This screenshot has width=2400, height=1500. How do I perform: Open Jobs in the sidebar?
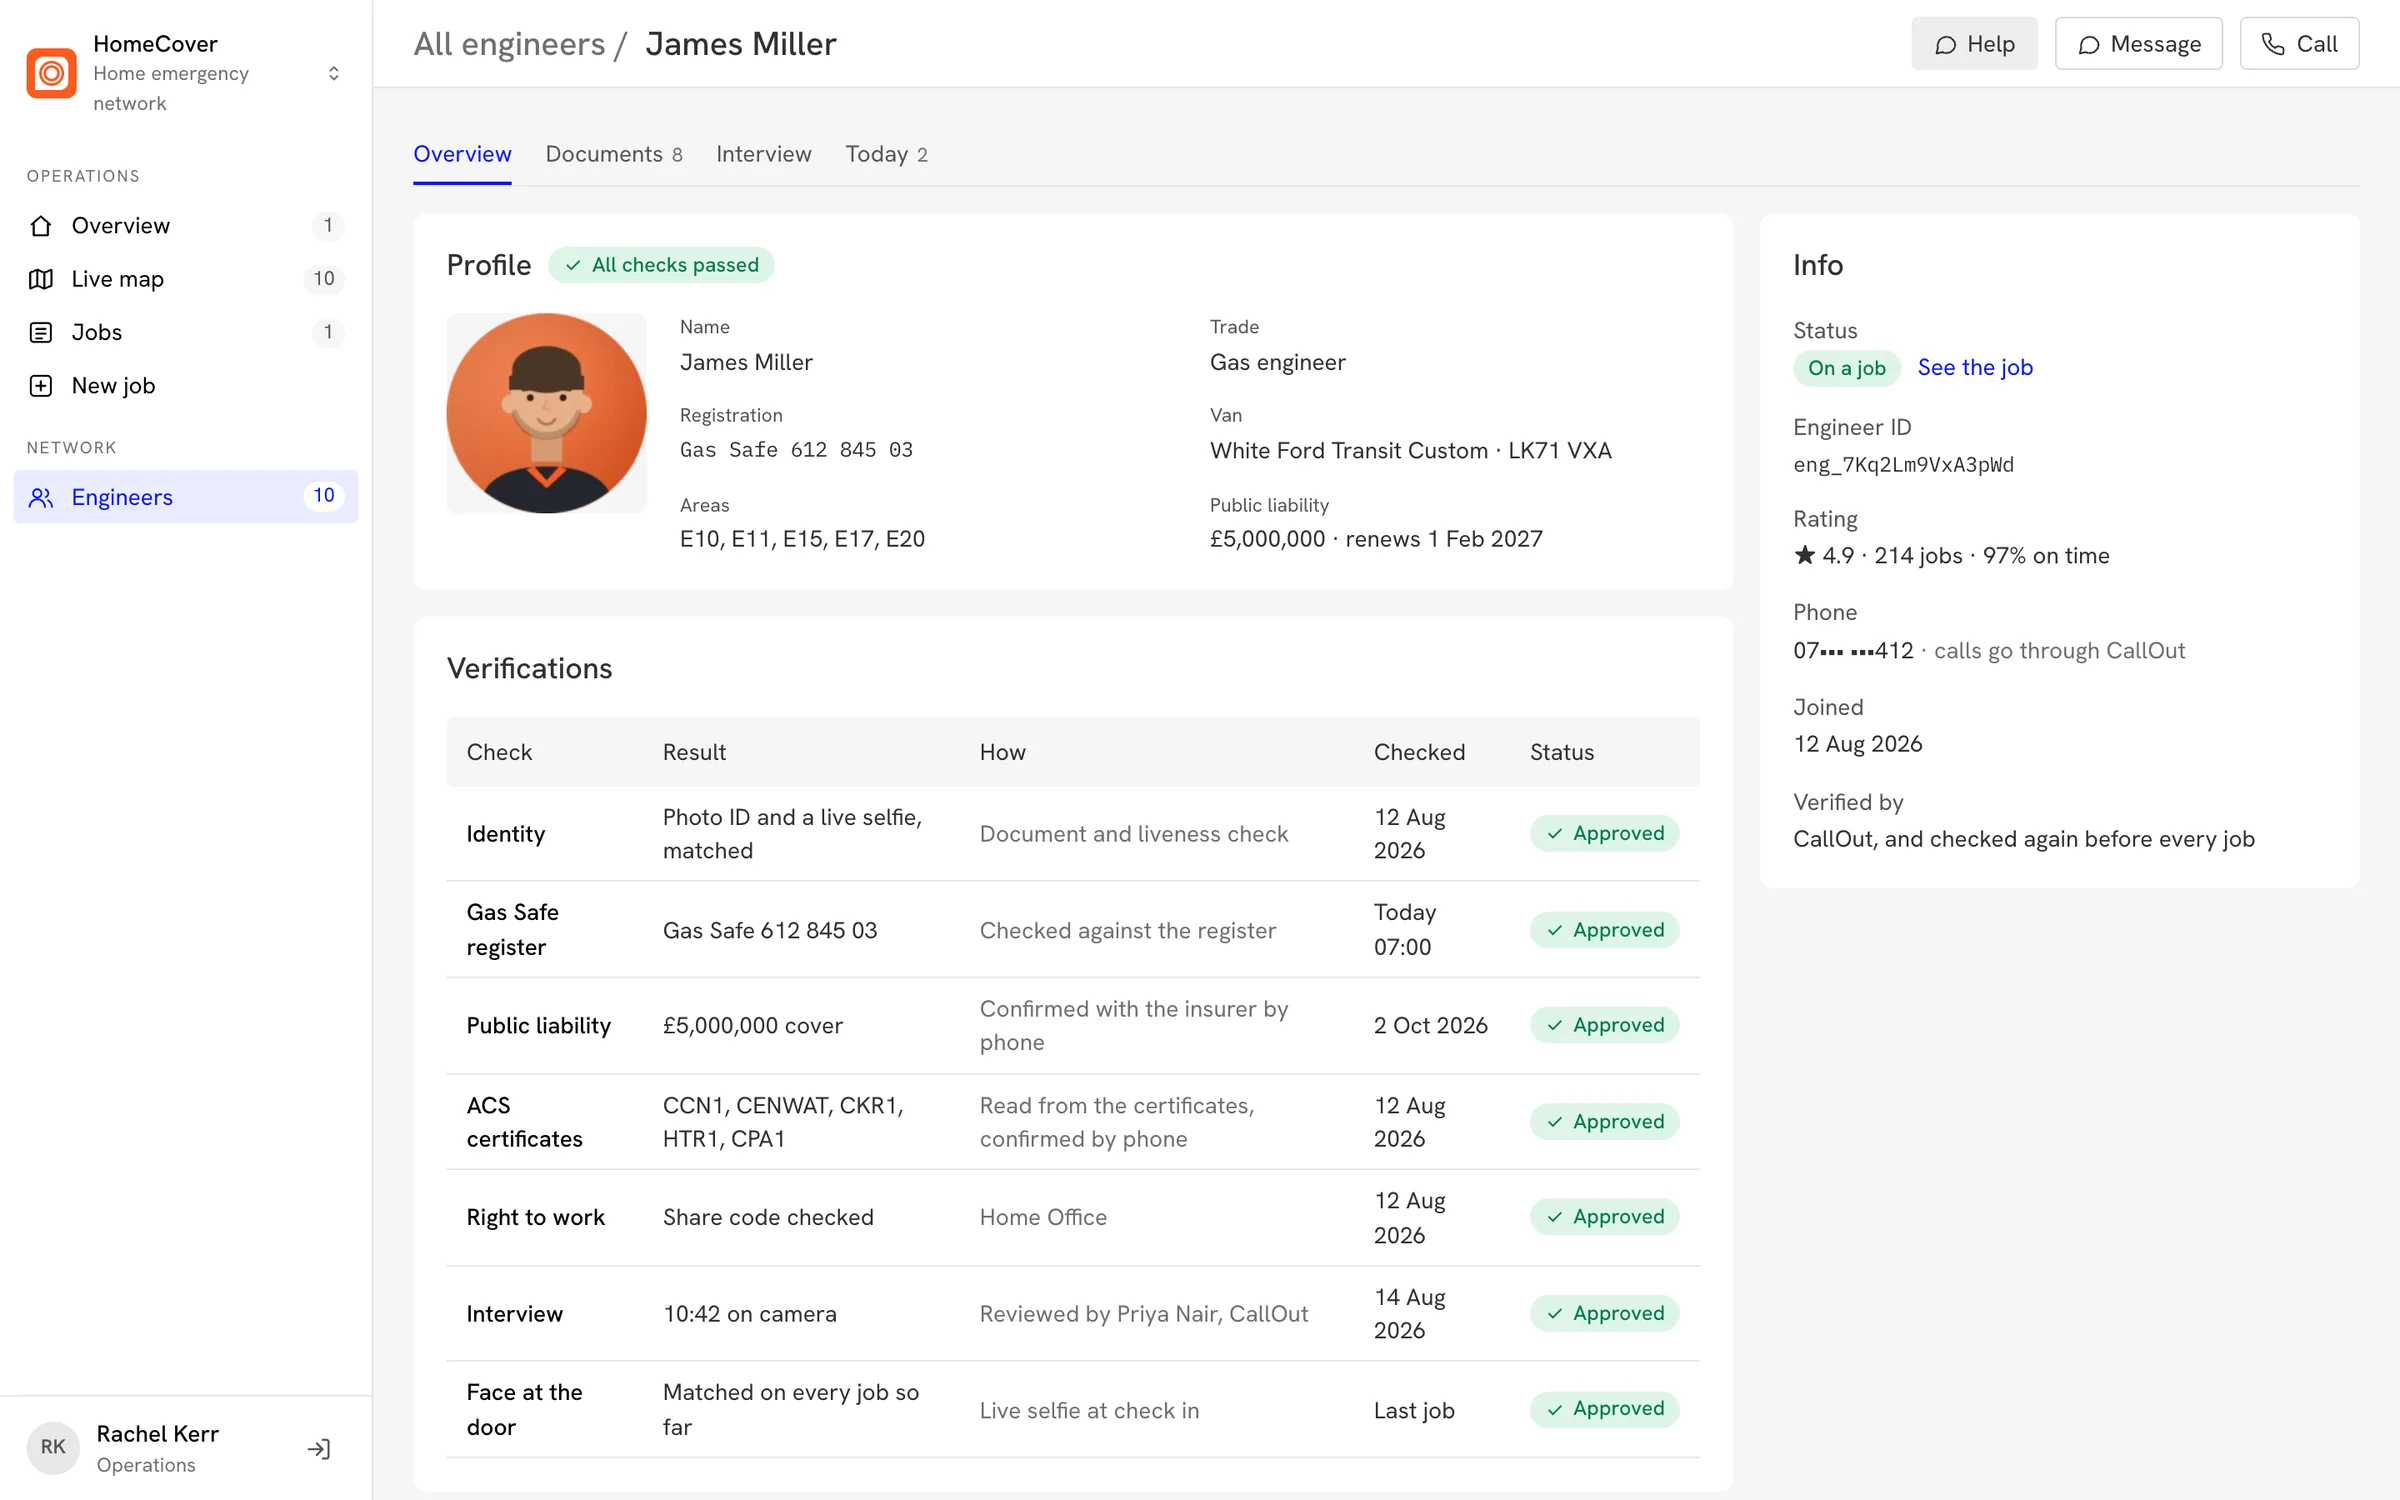coord(186,332)
